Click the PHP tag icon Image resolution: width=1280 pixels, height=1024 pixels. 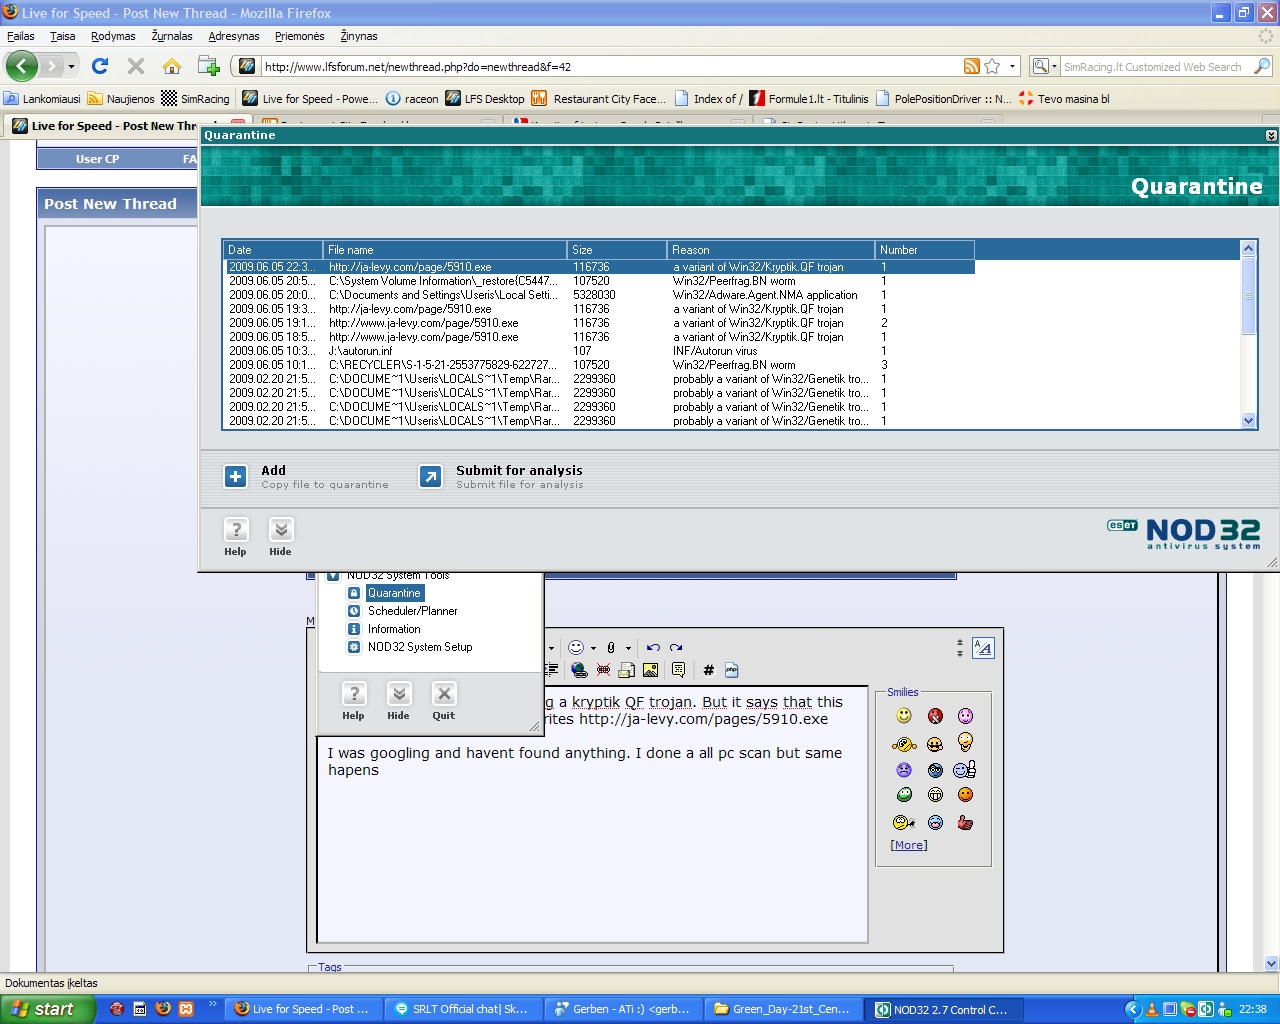(x=731, y=670)
